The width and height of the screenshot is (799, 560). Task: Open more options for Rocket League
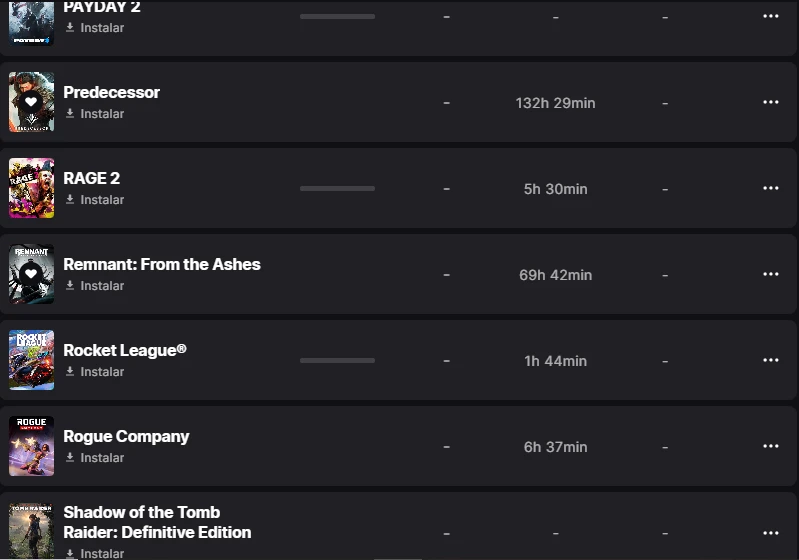(x=770, y=360)
